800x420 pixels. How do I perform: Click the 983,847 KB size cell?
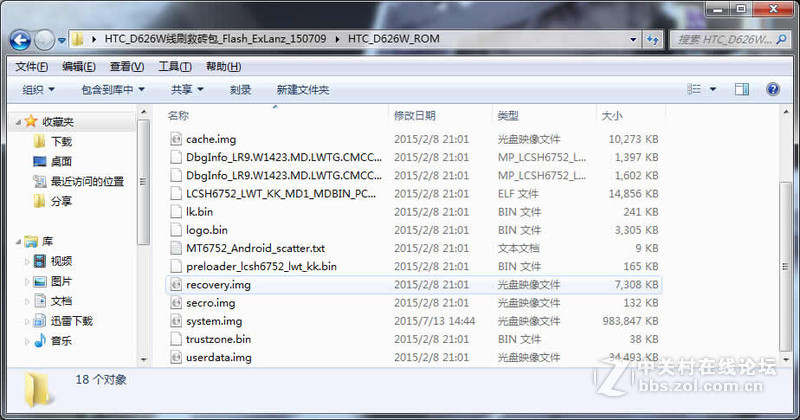pyautogui.click(x=631, y=321)
